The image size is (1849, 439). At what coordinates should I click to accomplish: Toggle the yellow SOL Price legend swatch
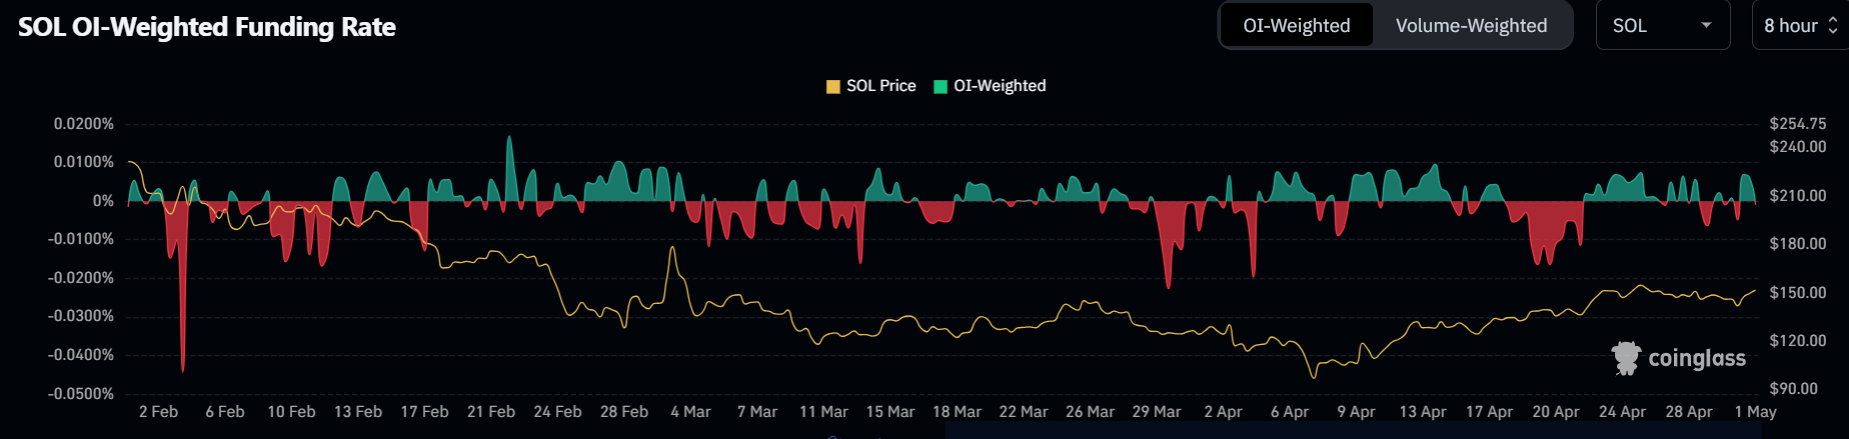click(833, 87)
